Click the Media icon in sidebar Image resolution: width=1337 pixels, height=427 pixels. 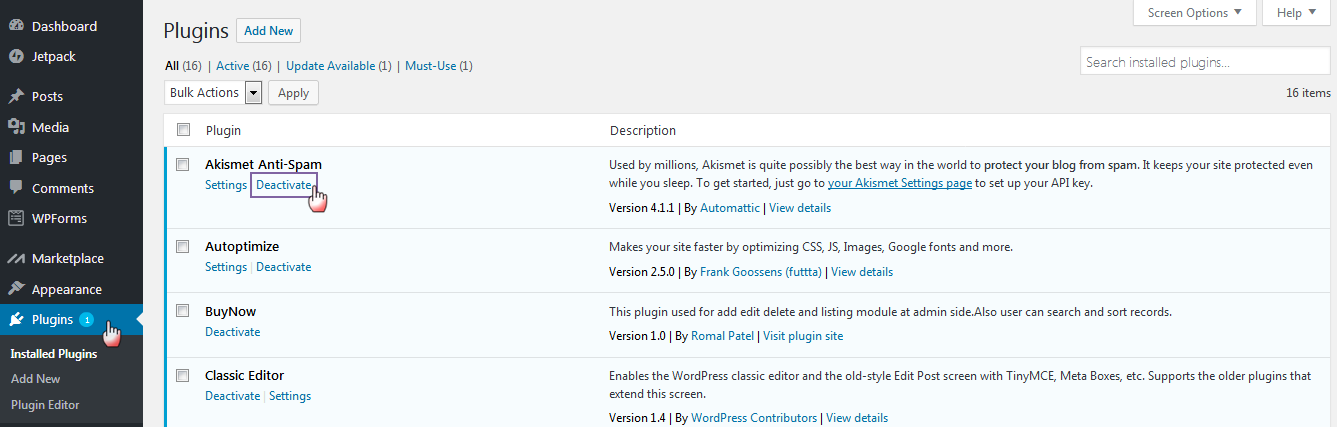(16, 127)
